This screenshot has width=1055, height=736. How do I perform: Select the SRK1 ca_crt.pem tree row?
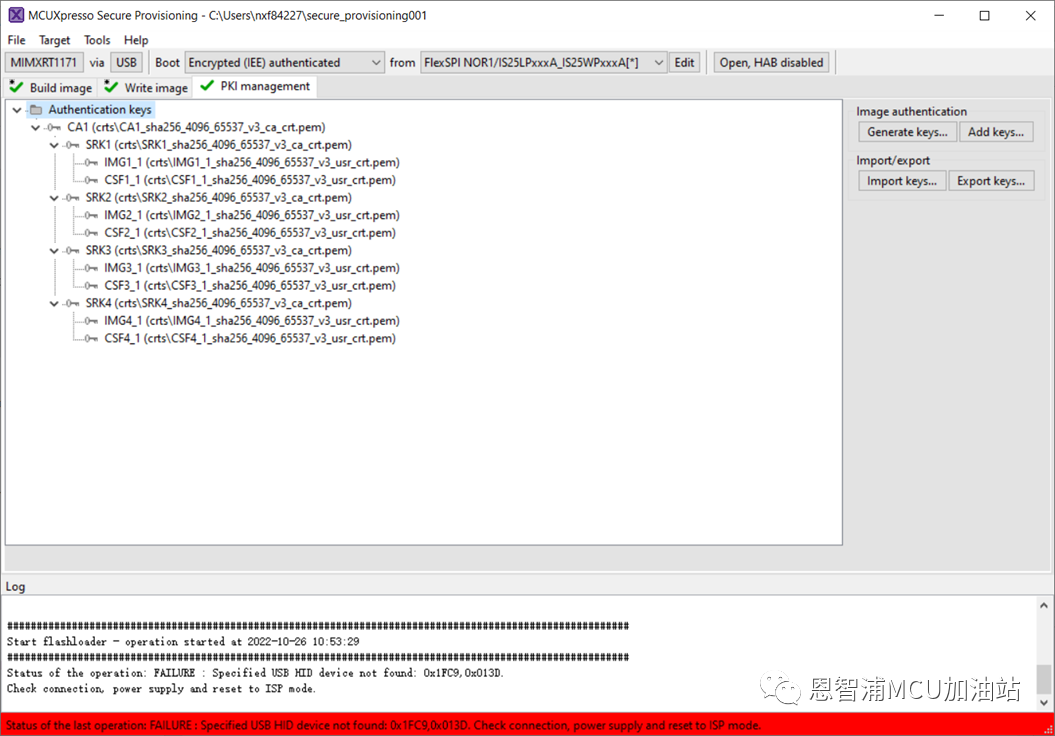218,145
